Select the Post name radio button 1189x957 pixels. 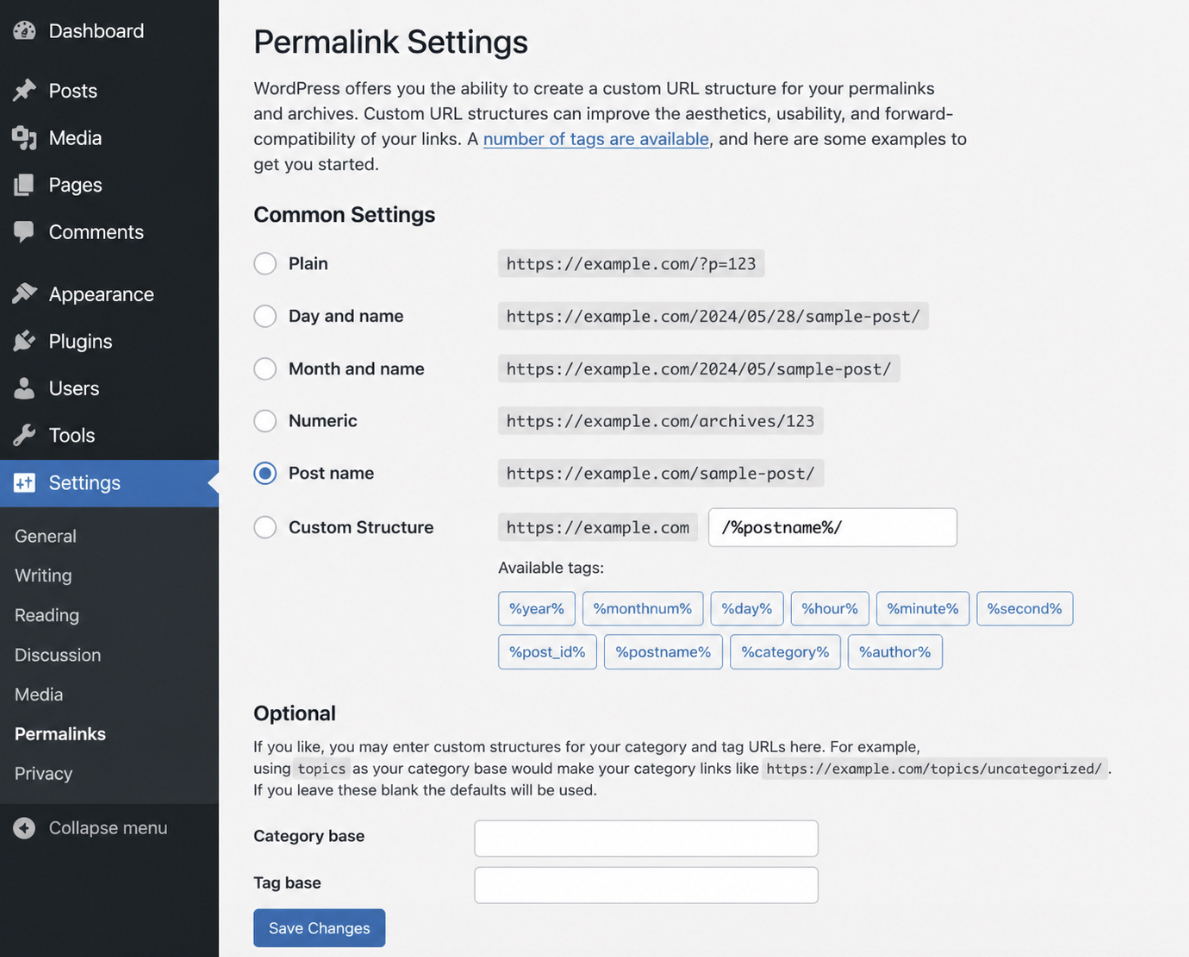[265, 473]
